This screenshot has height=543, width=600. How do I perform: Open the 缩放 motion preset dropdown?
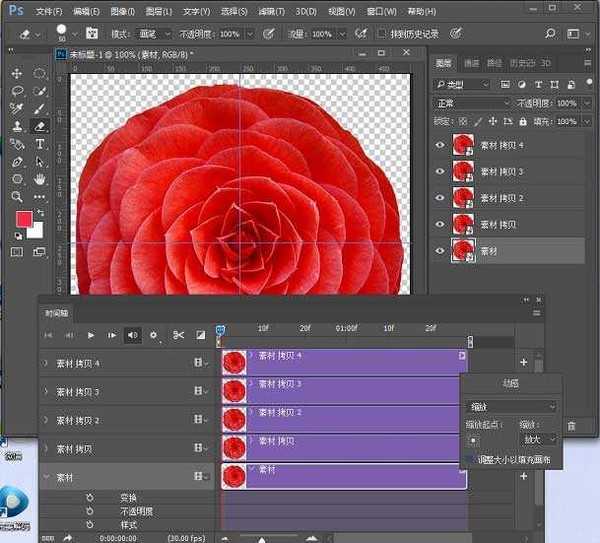click(x=511, y=407)
